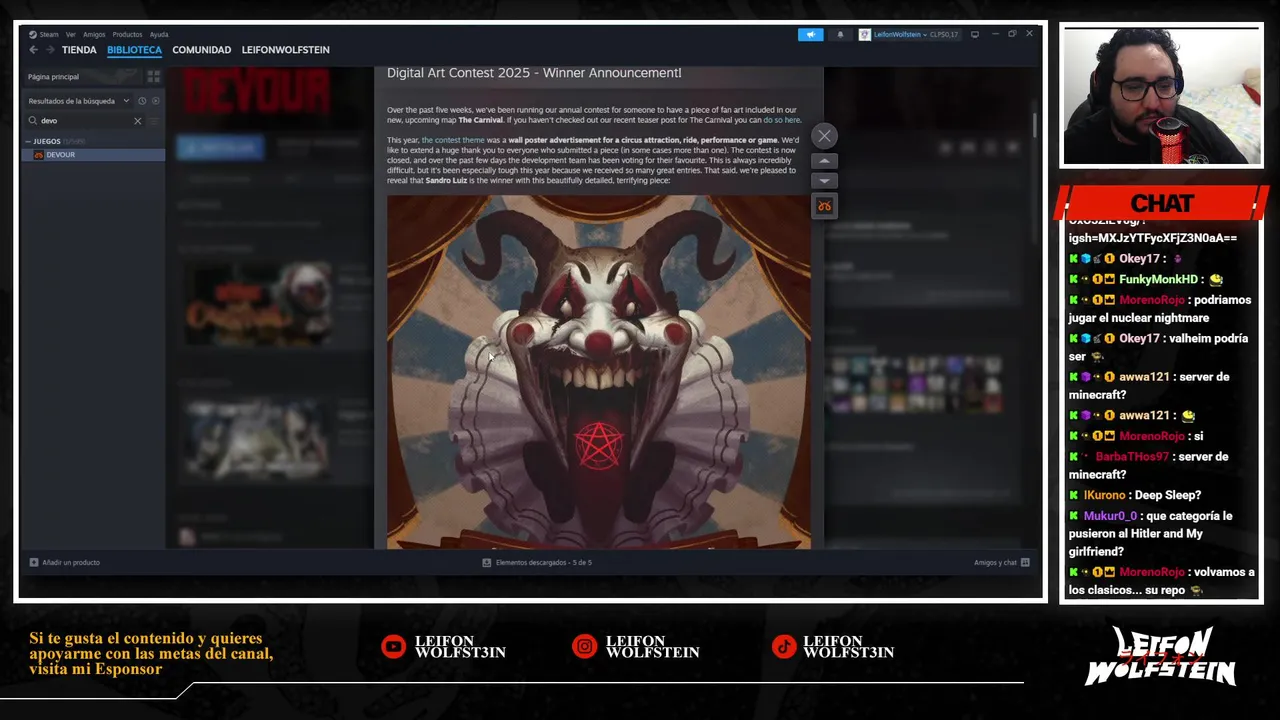Click the recent activity clock icon

(142, 101)
